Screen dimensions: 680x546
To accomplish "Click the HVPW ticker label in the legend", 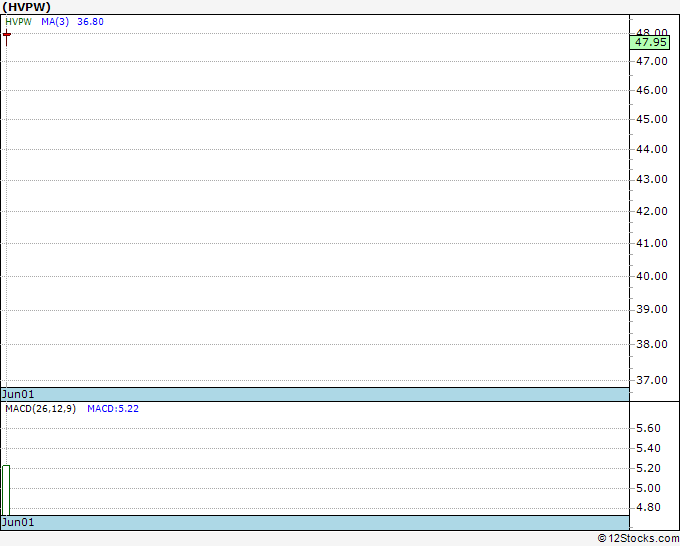I will coord(18,22).
